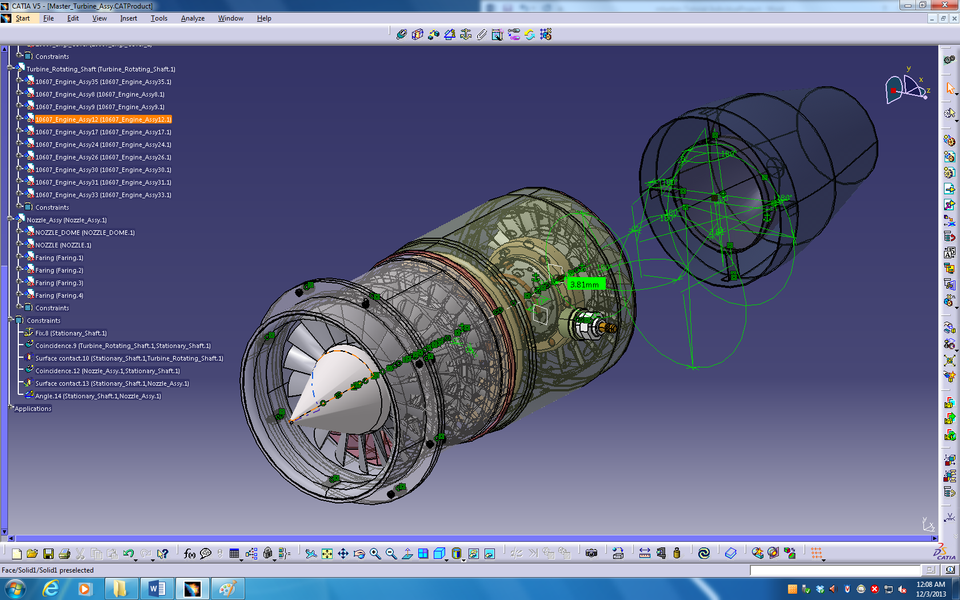Open the Insert menu

pos(126,18)
